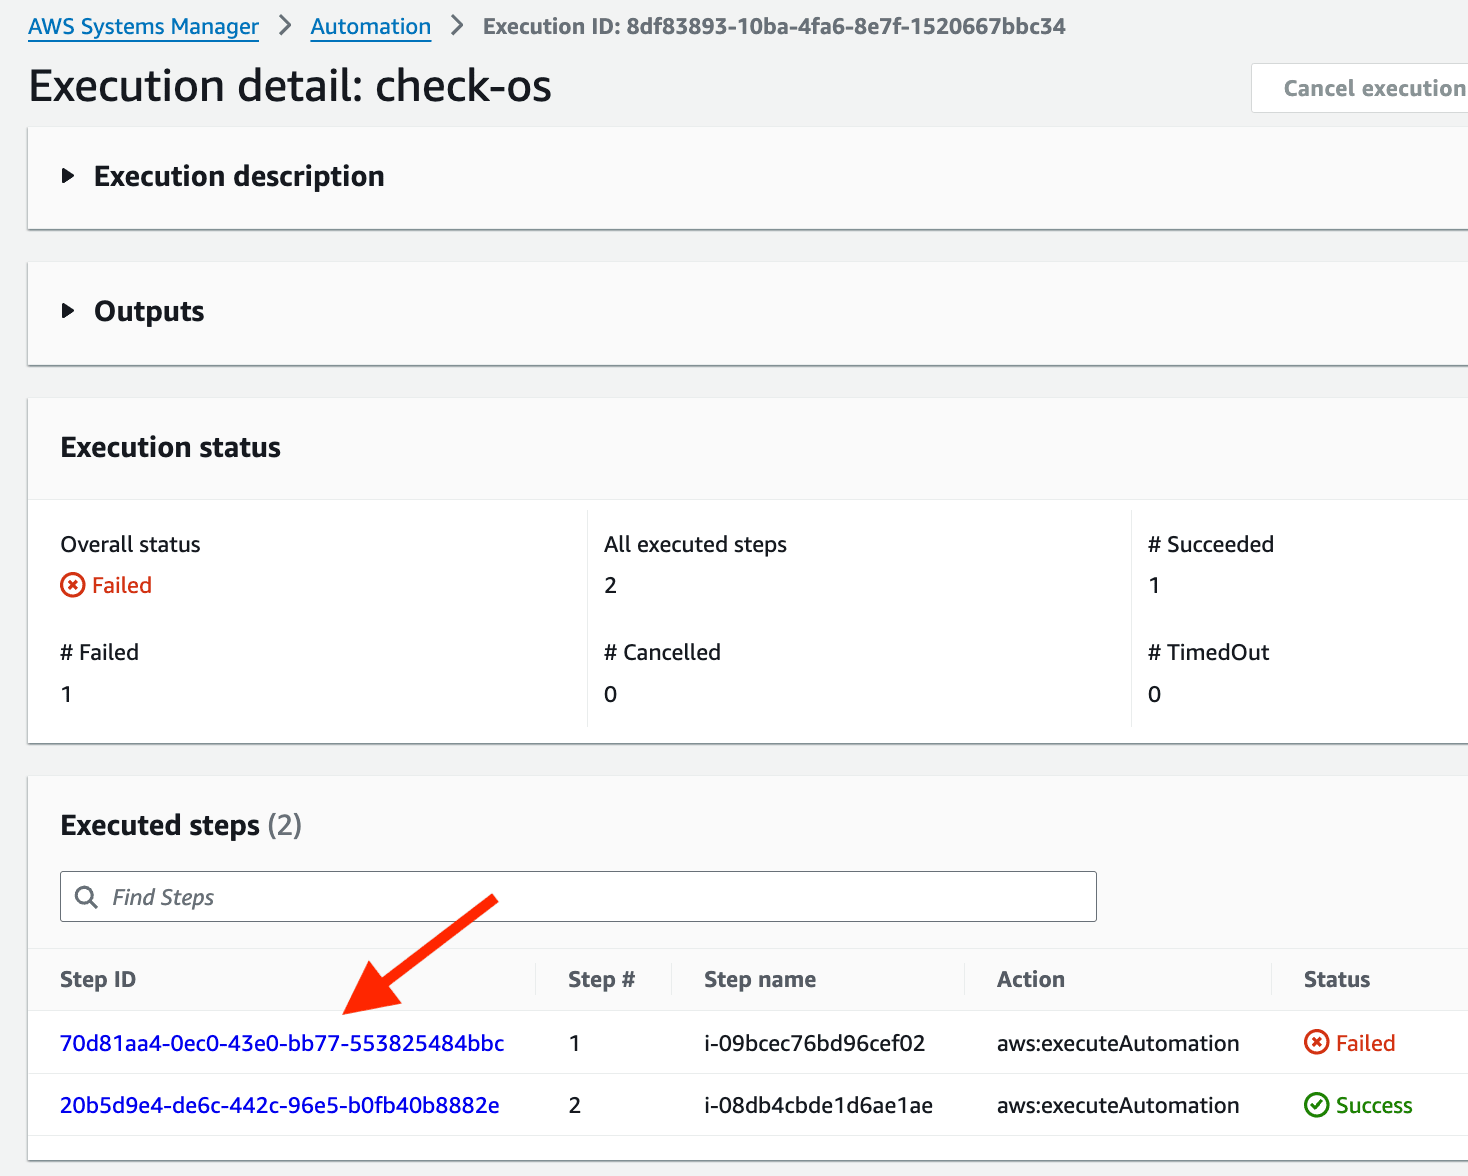Click the chevron after Automation breadcrumb
Image resolution: width=1468 pixels, height=1176 pixels.
tap(457, 26)
